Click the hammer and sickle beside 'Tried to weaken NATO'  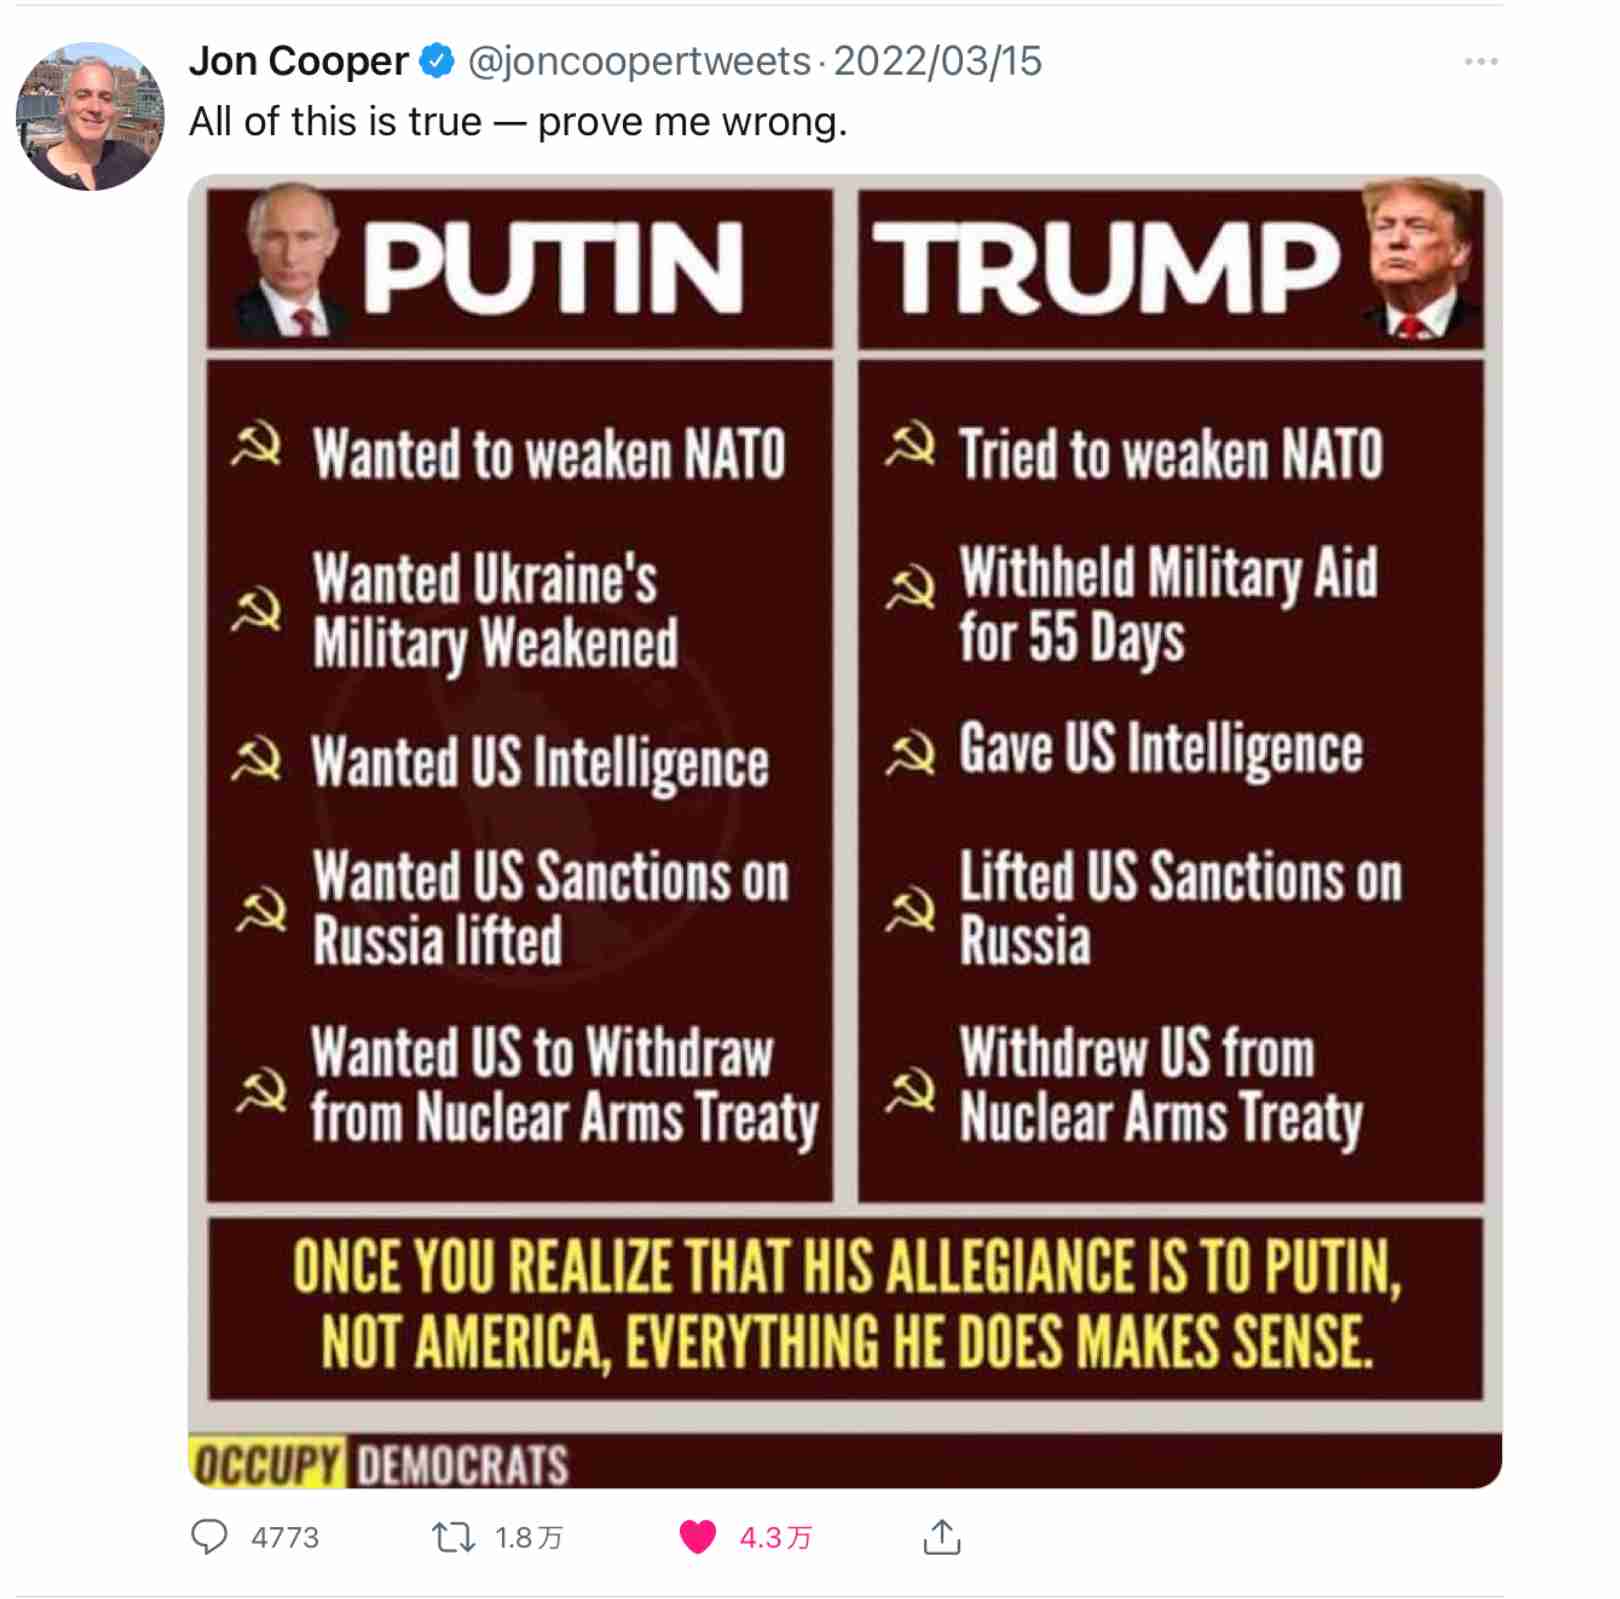pyautogui.click(x=910, y=446)
